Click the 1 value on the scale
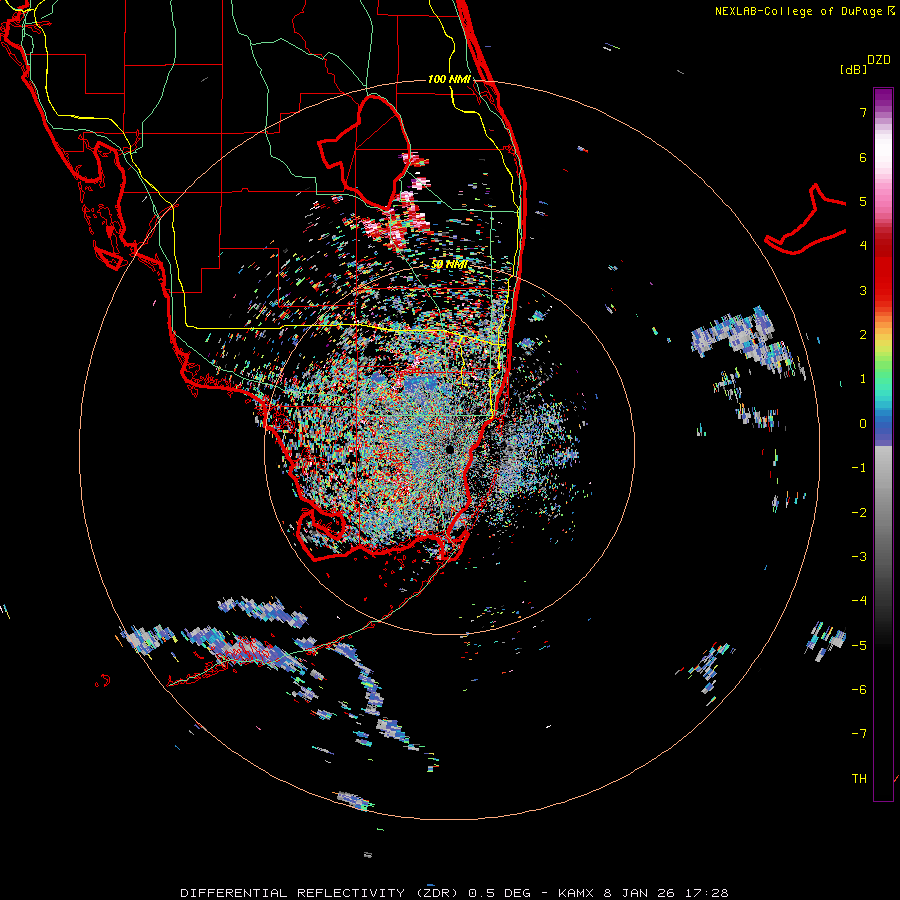Screen dimensions: 900x900 click(863, 379)
